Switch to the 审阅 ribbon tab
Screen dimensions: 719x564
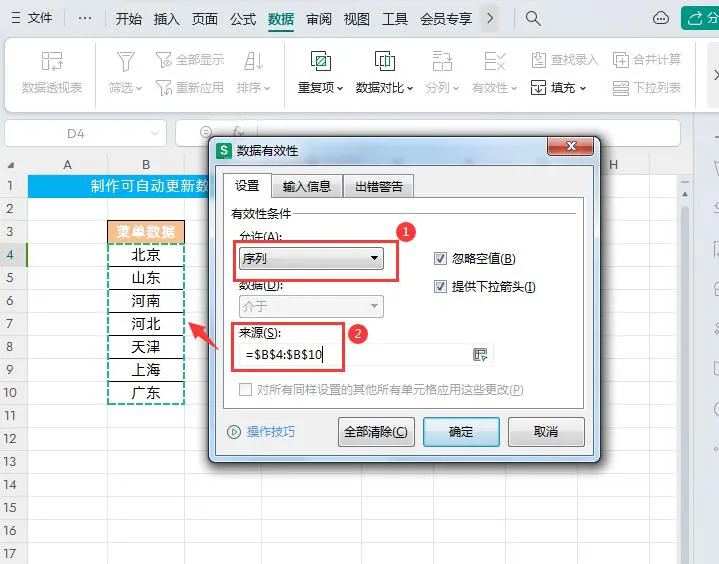[319, 19]
